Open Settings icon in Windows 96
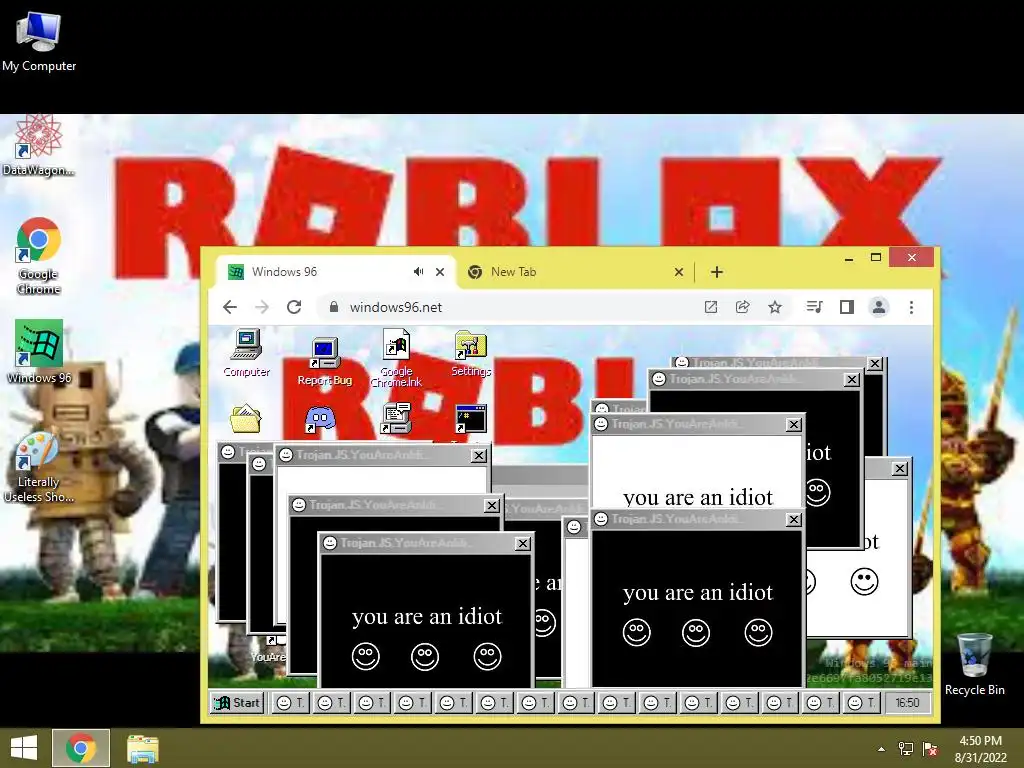The width and height of the screenshot is (1024, 768). coord(471,353)
